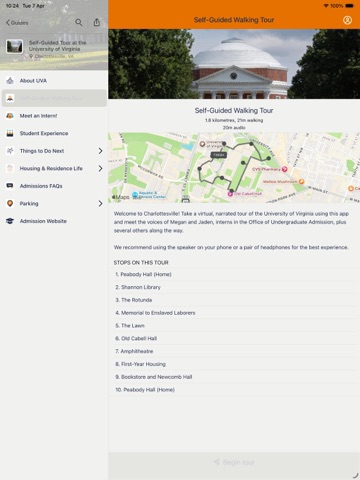The height and width of the screenshot is (480, 360).
Task: Select stop 7. Amphitheatre
Action: pos(234,351)
